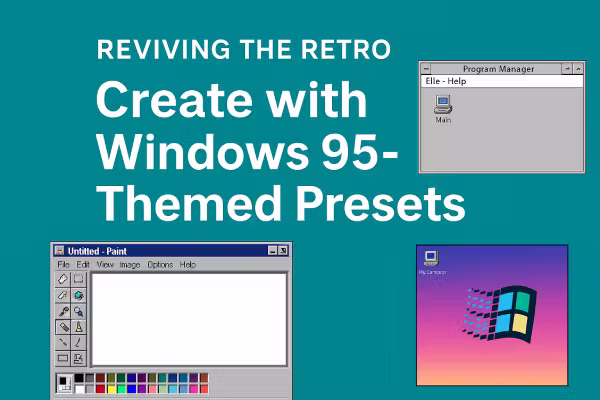Viewport: 600px width, 400px height.
Task: Select the eraser tool at the top of the Paint toolbox
Action: [63, 279]
